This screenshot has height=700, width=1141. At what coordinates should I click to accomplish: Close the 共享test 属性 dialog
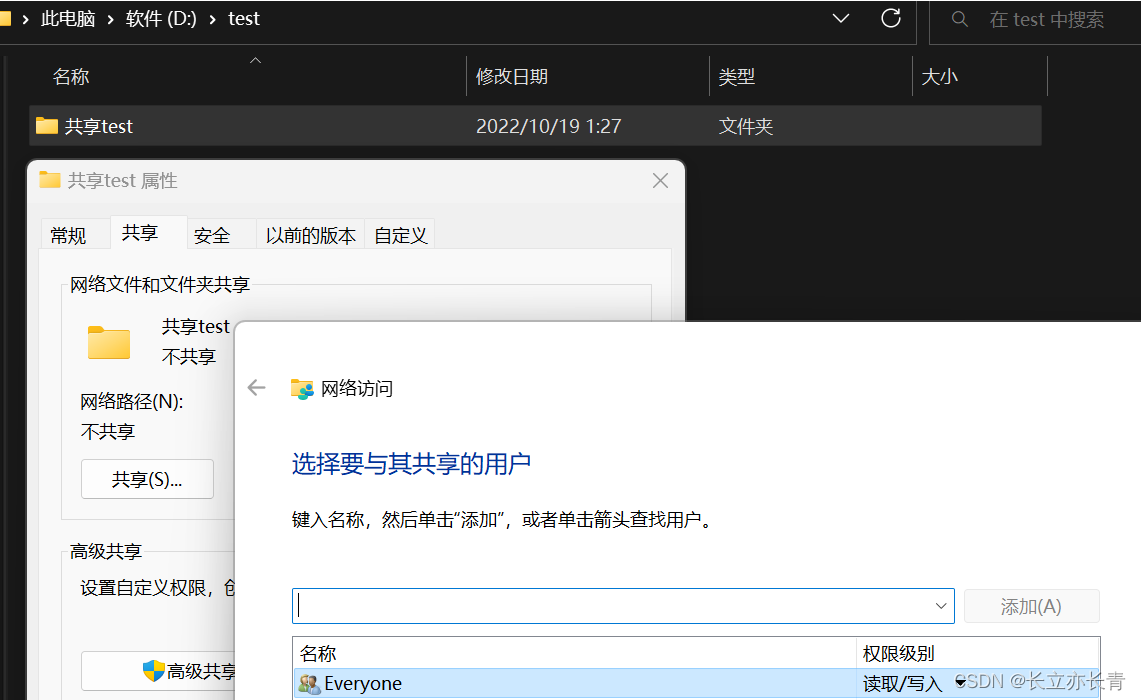(660, 180)
